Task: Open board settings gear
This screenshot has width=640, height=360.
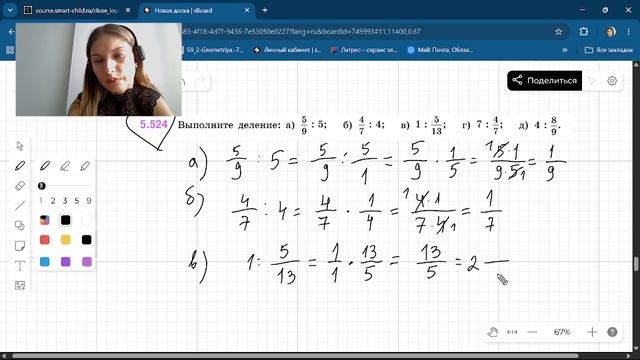Action: pos(612,81)
